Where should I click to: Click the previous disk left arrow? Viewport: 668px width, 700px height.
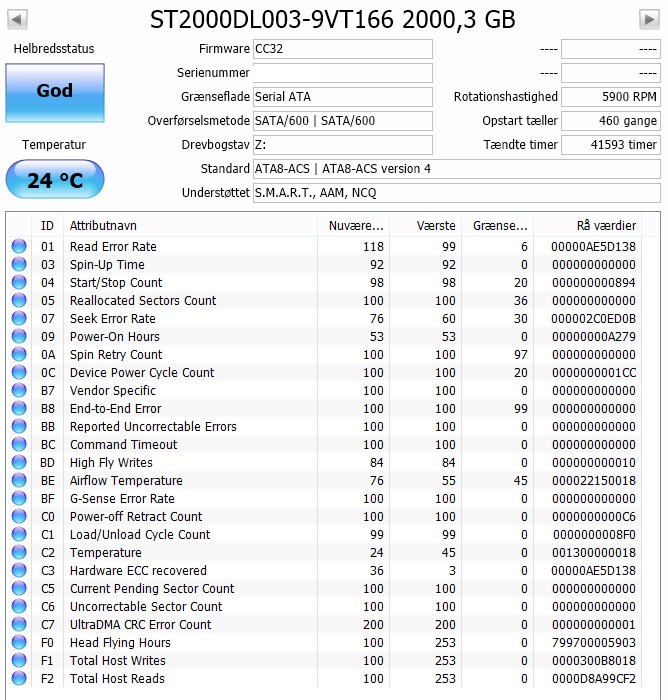tap(18, 19)
